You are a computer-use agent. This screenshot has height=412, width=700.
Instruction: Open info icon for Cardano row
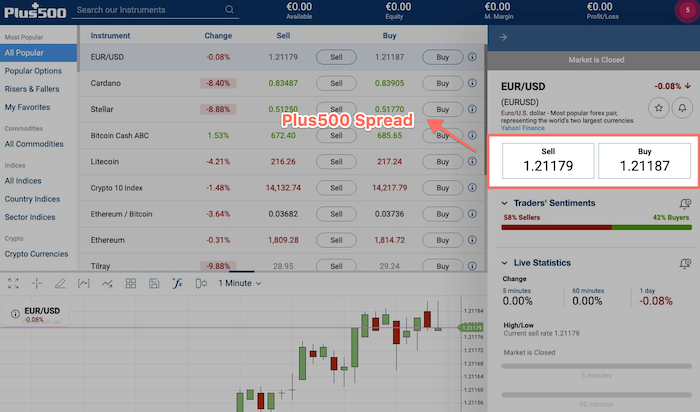[472, 83]
